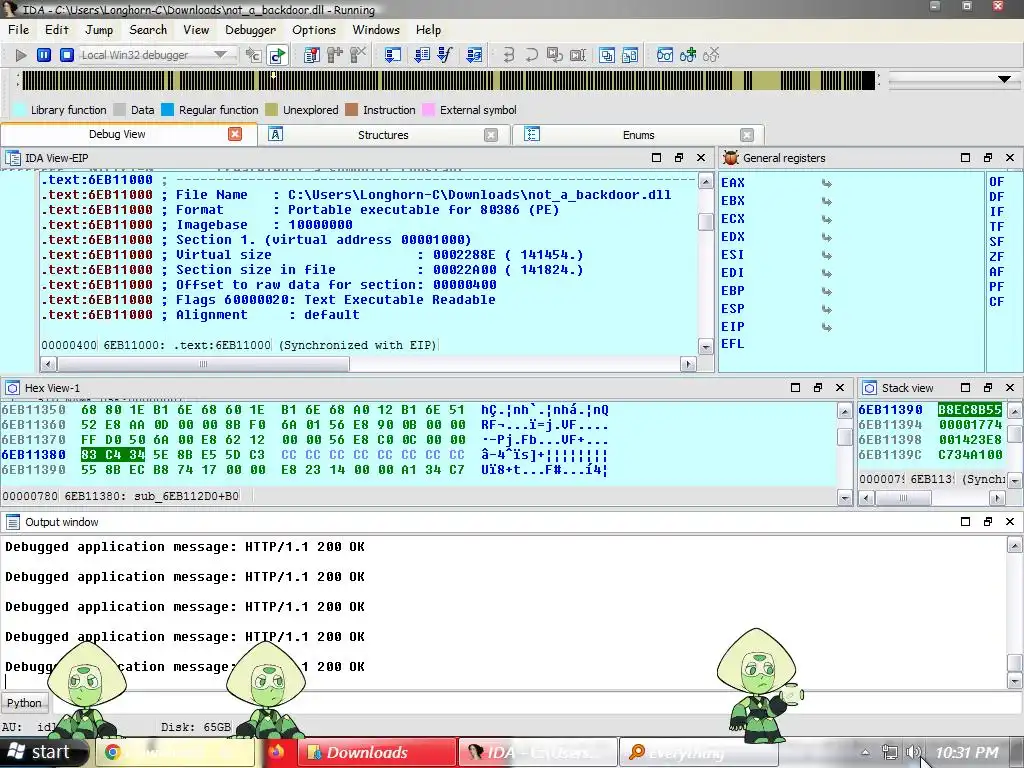Click the up arrow of the Hex View scrollbar
Screen dimensions: 1024x768
tap(844, 411)
